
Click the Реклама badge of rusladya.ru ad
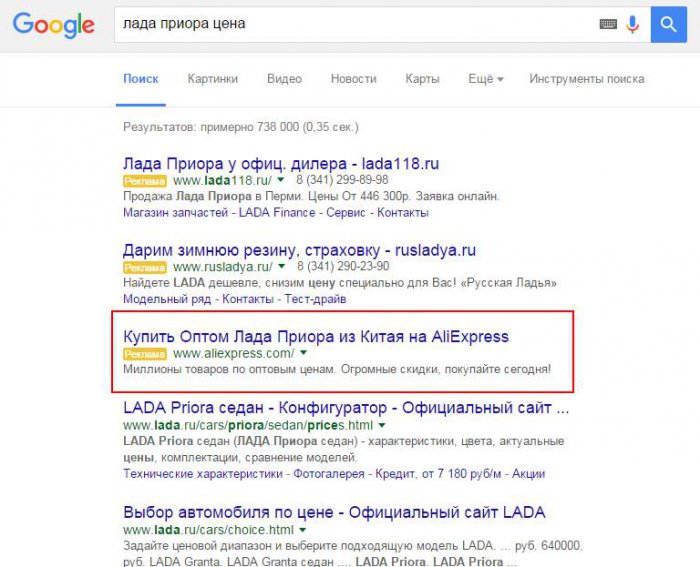coord(145,267)
